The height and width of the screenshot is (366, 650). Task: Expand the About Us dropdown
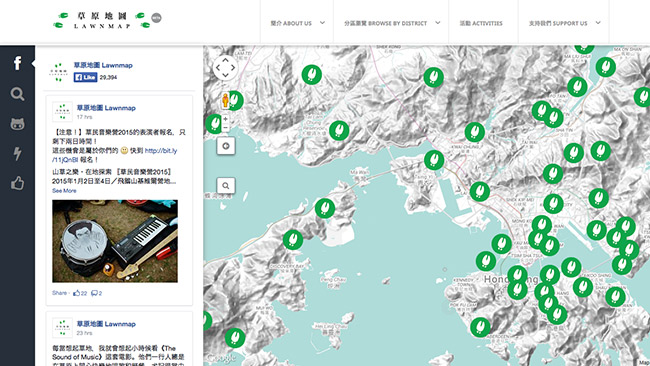[297, 23]
